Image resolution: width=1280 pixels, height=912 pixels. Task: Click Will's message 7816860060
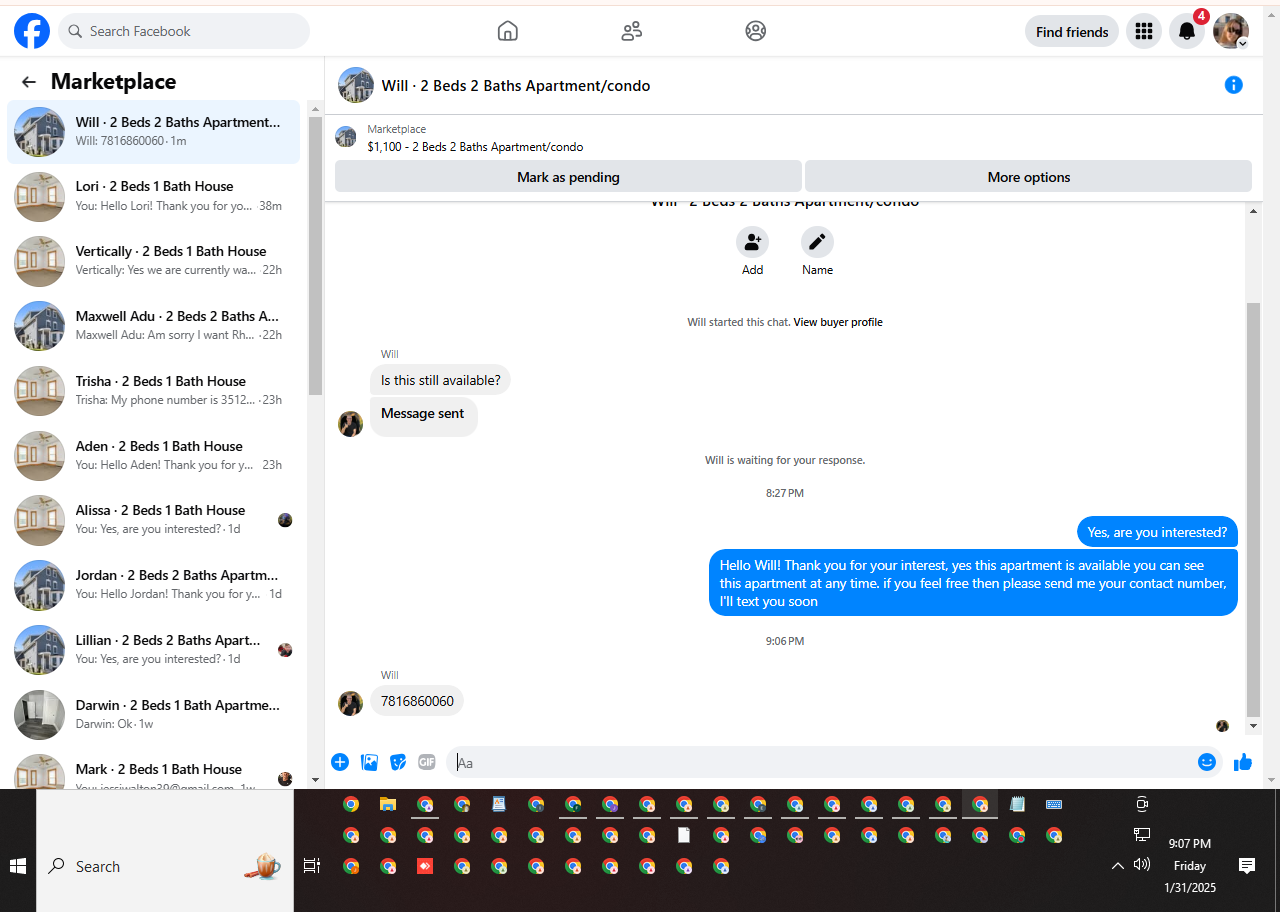click(x=417, y=701)
